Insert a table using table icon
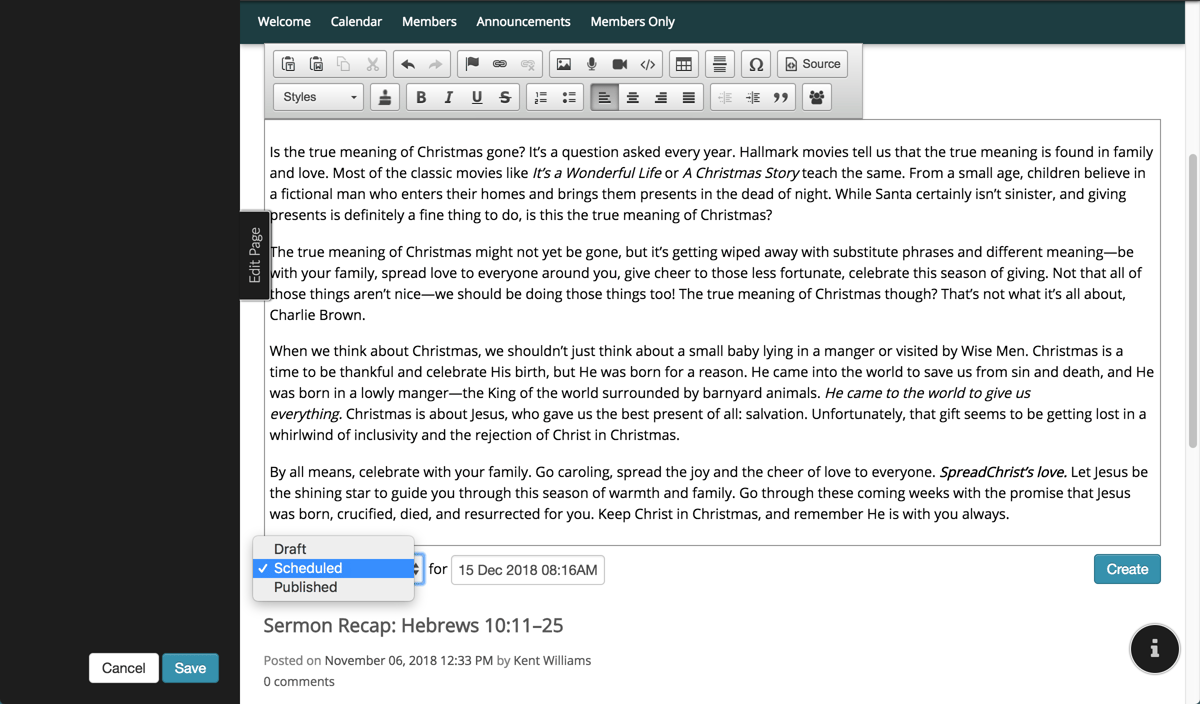1200x704 pixels. (684, 64)
